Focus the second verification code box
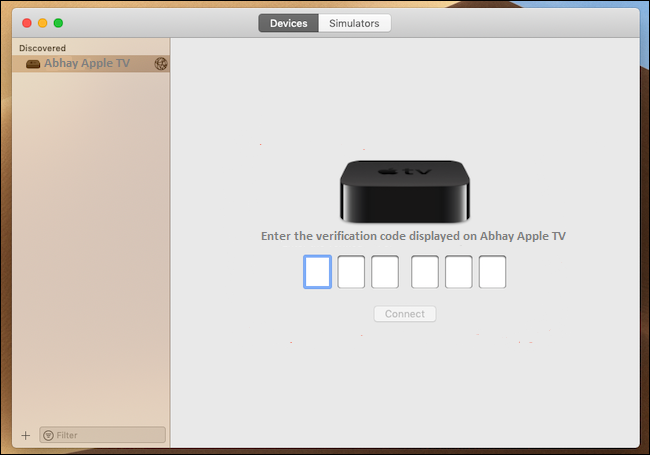This screenshot has height=455, width=650. [351, 272]
